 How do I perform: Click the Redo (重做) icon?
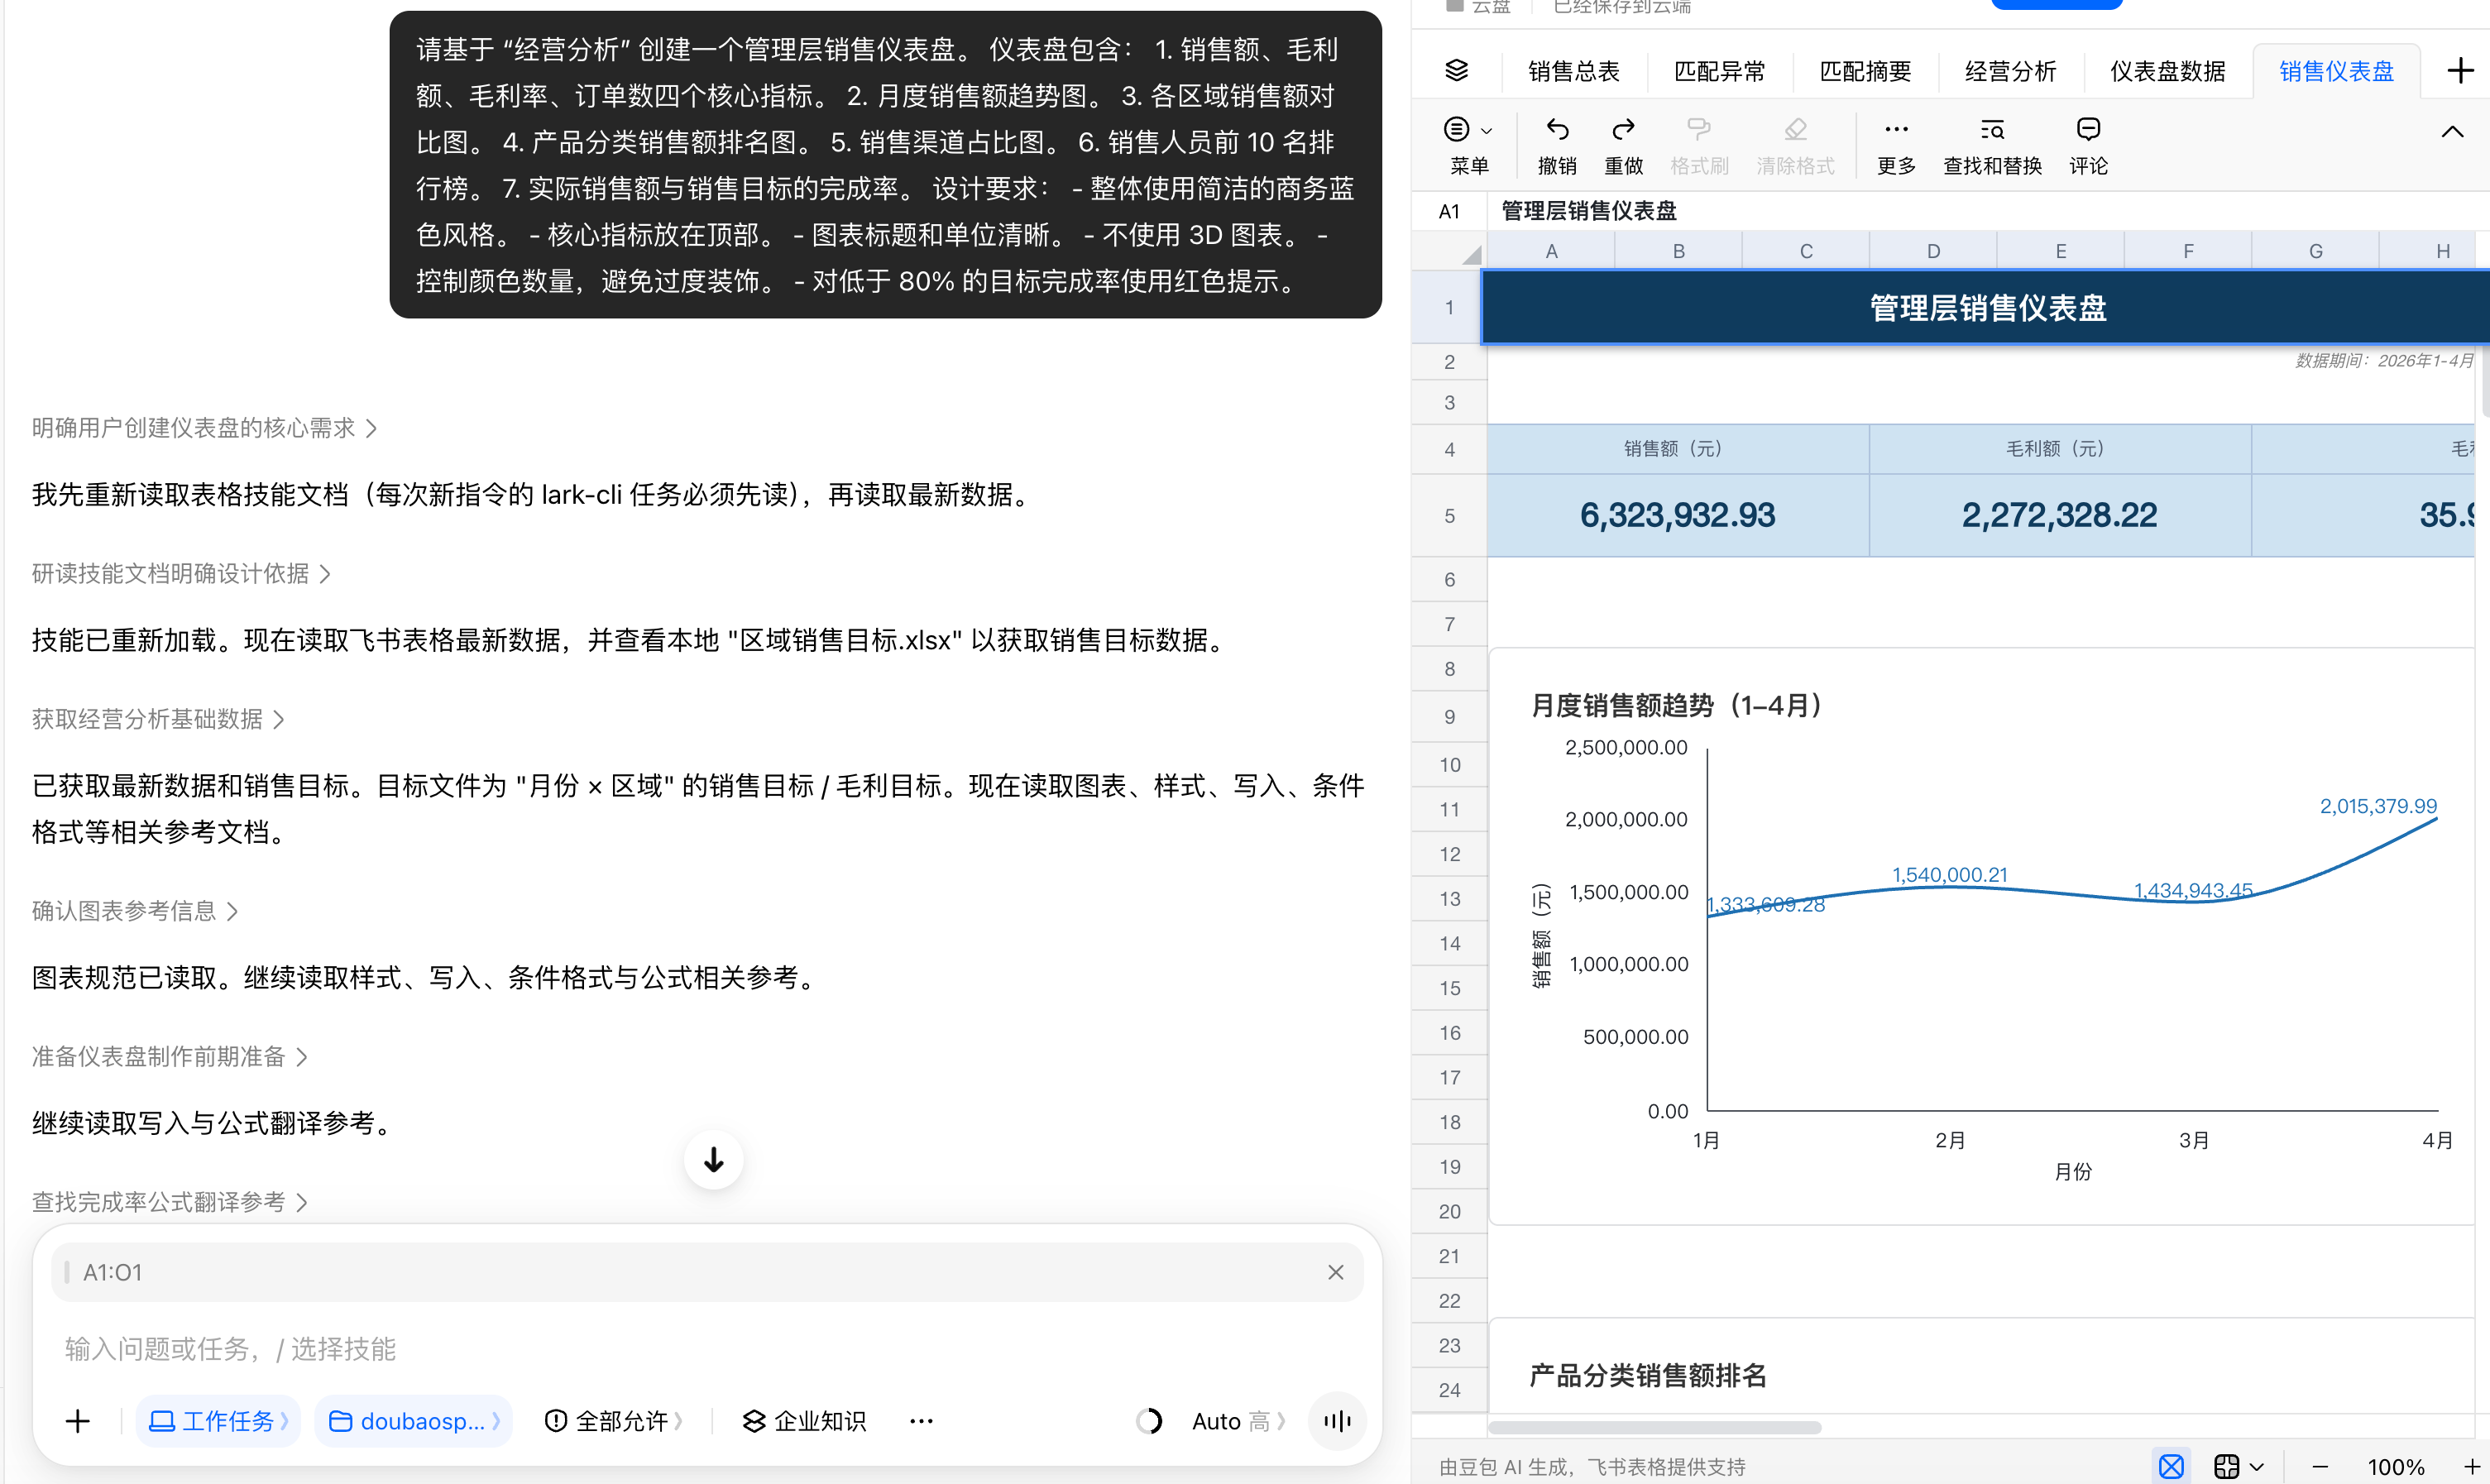coord(1623,130)
